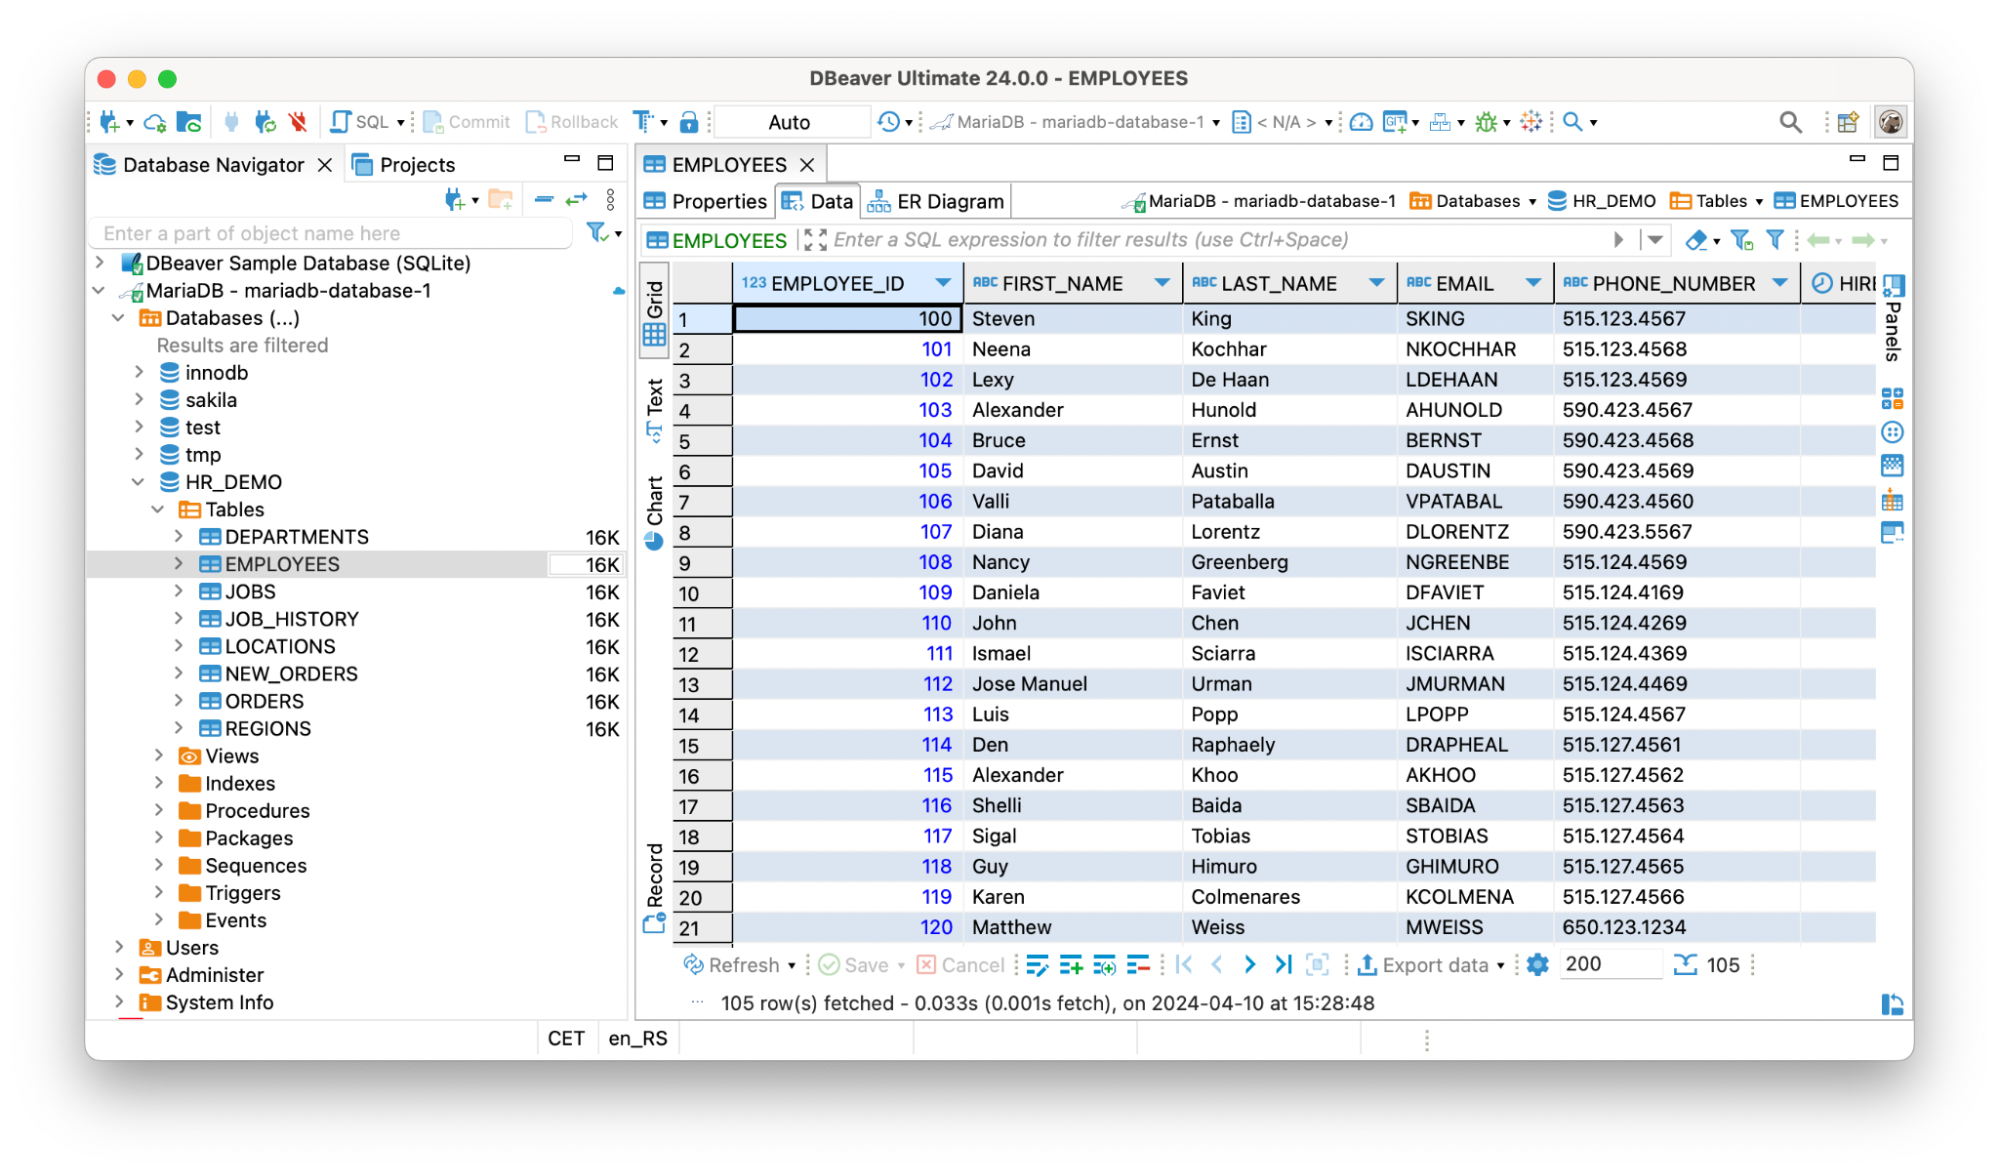Screen dimensions: 1999x1174
Task: Click the red disconnect plug icon
Action: [297, 122]
